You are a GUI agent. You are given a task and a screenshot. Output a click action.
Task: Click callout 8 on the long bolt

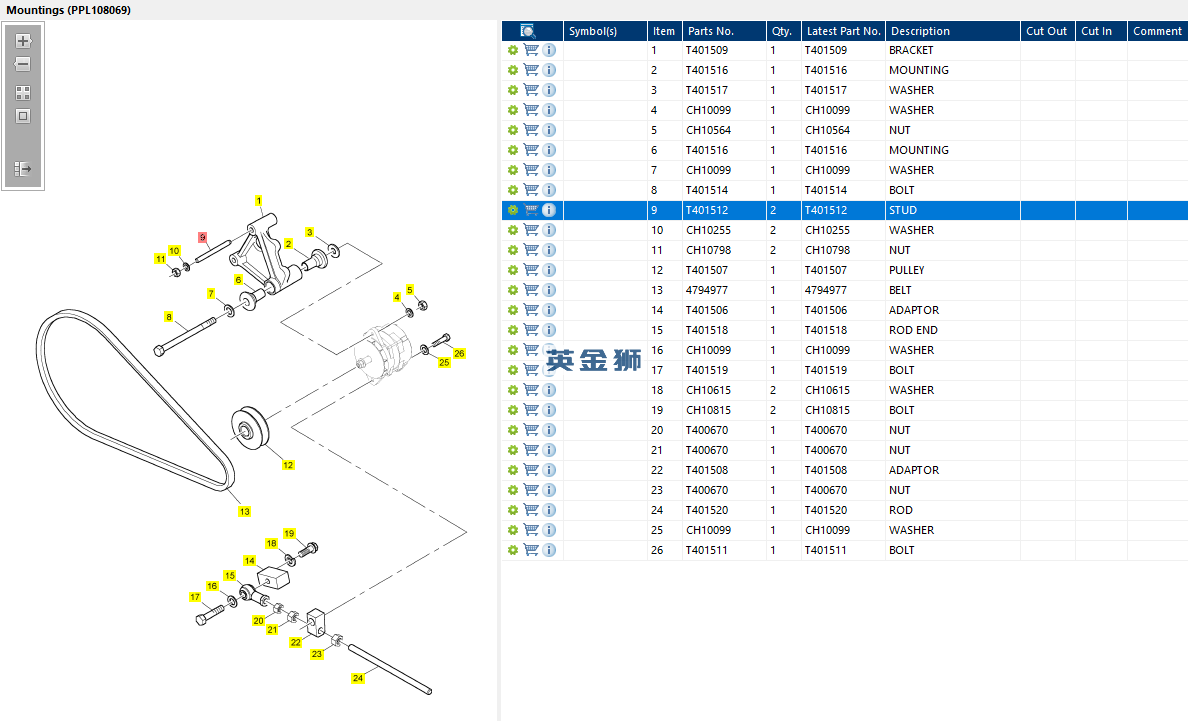click(168, 317)
